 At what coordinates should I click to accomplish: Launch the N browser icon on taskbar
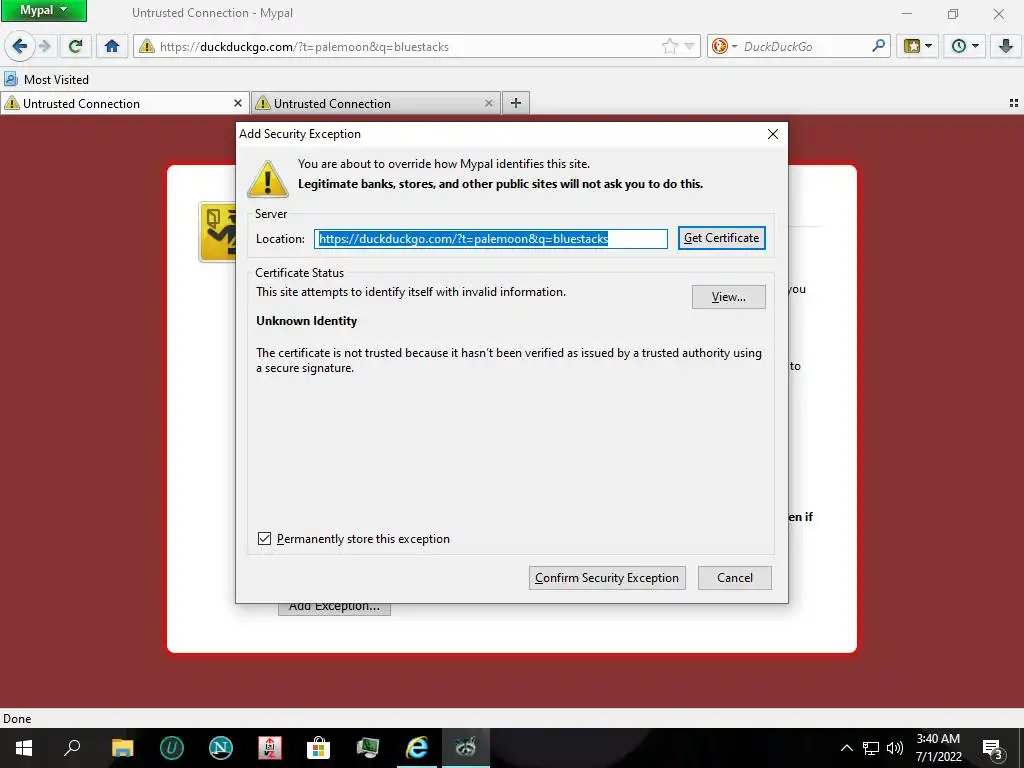(221, 748)
